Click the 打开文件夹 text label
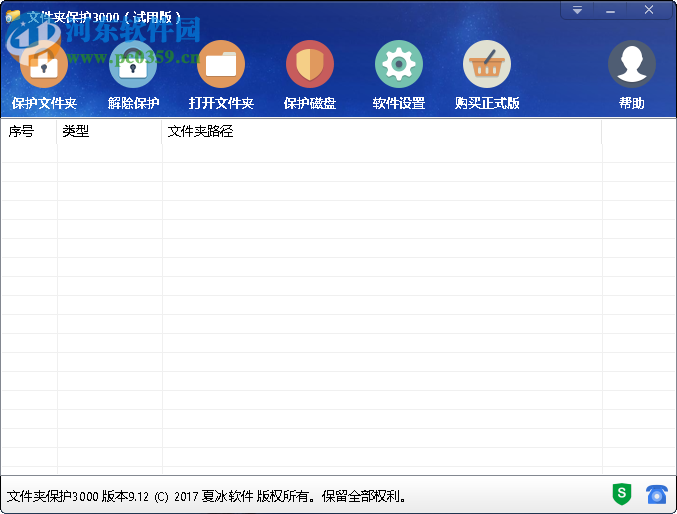Viewport: 677px width, 514px height. (221, 103)
